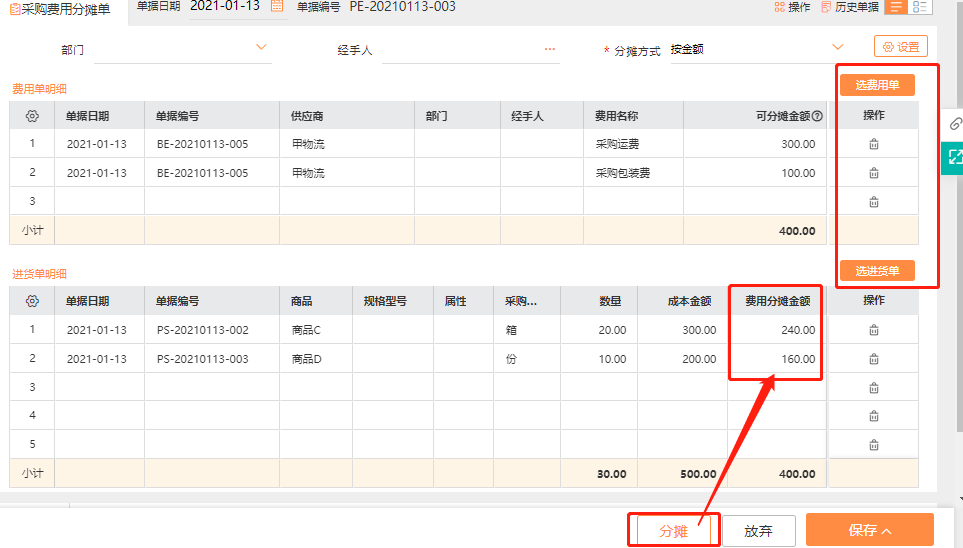Screen dimensions: 963x548
Task: Open the 单据日期 calendar picker icon
Action: (277, 7)
